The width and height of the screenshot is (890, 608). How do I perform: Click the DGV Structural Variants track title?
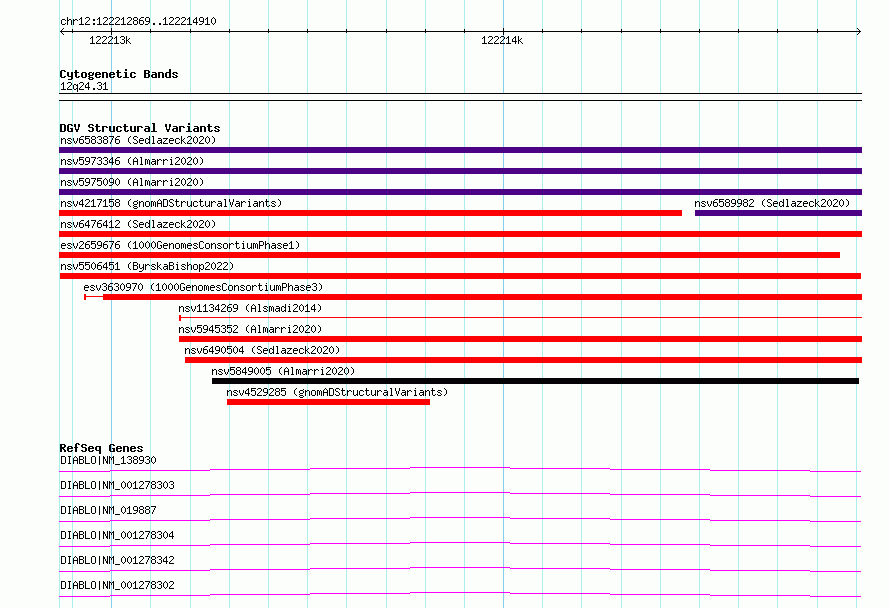point(140,128)
